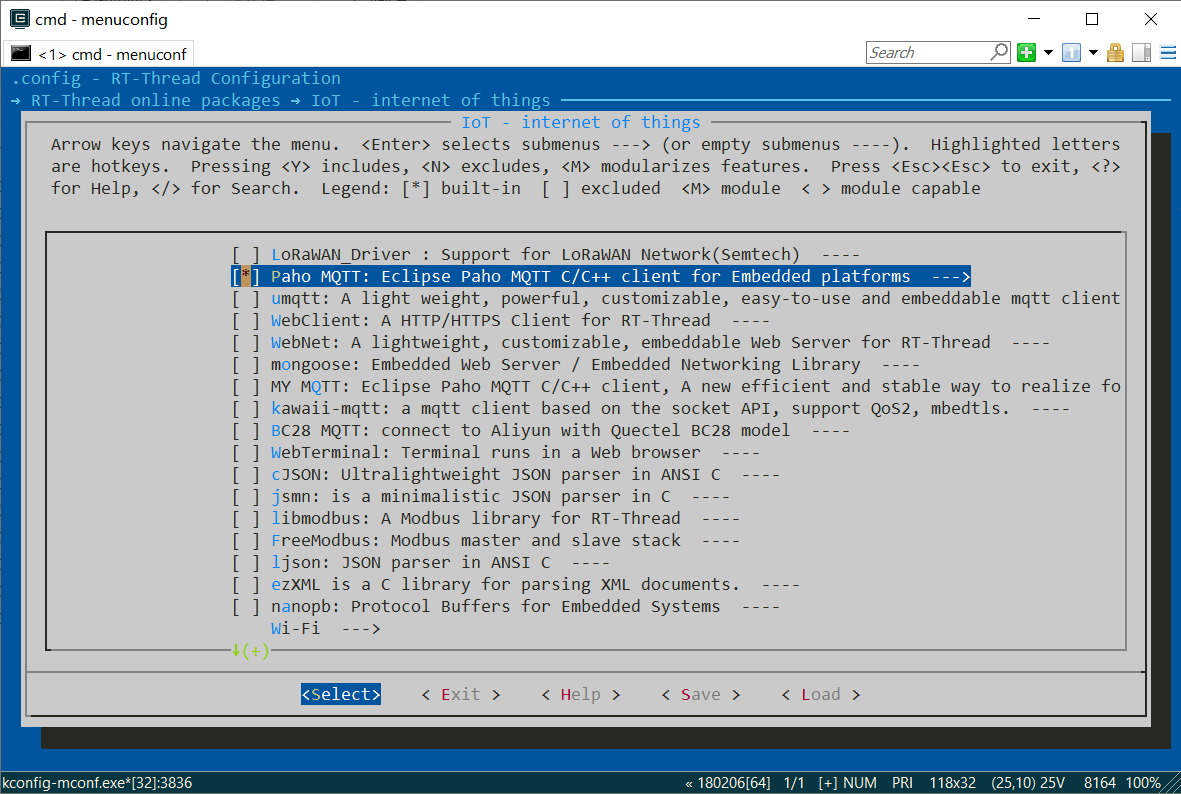The image size is (1181, 794).
Task: Toggle the WebNet checkbox
Action: (246, 342)
